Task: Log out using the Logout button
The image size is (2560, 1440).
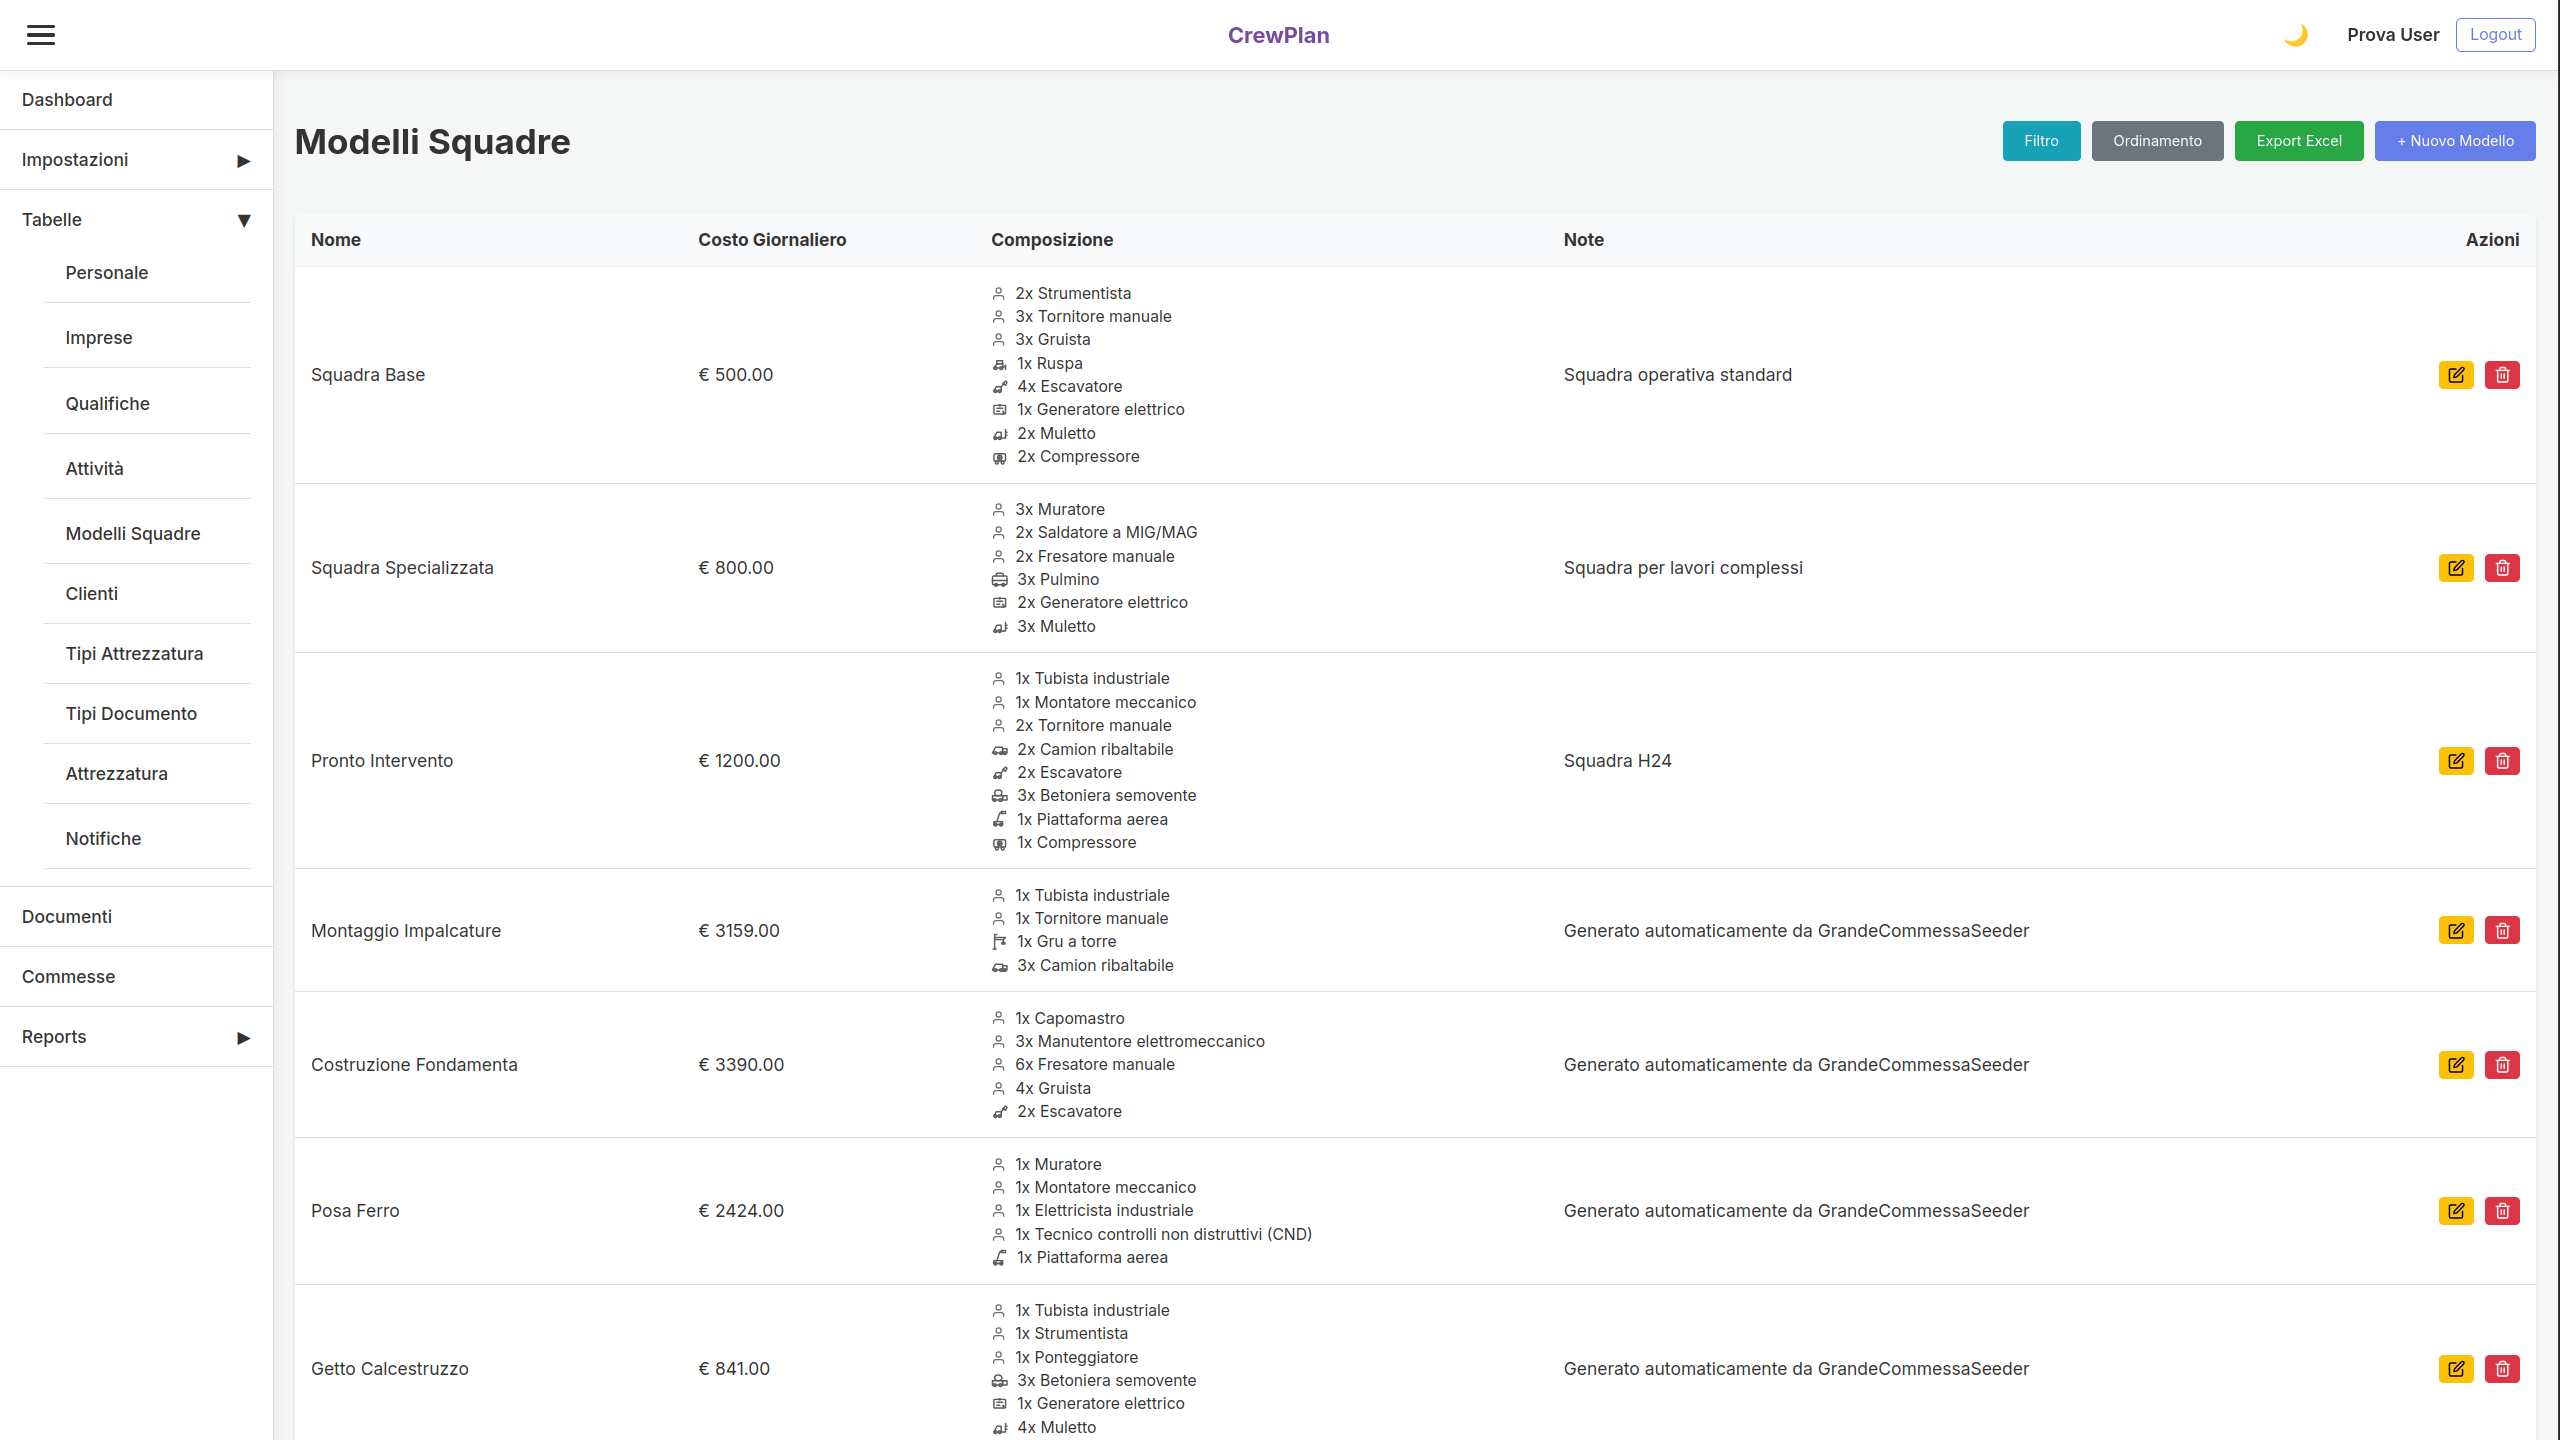Action: click(2495, 35)
